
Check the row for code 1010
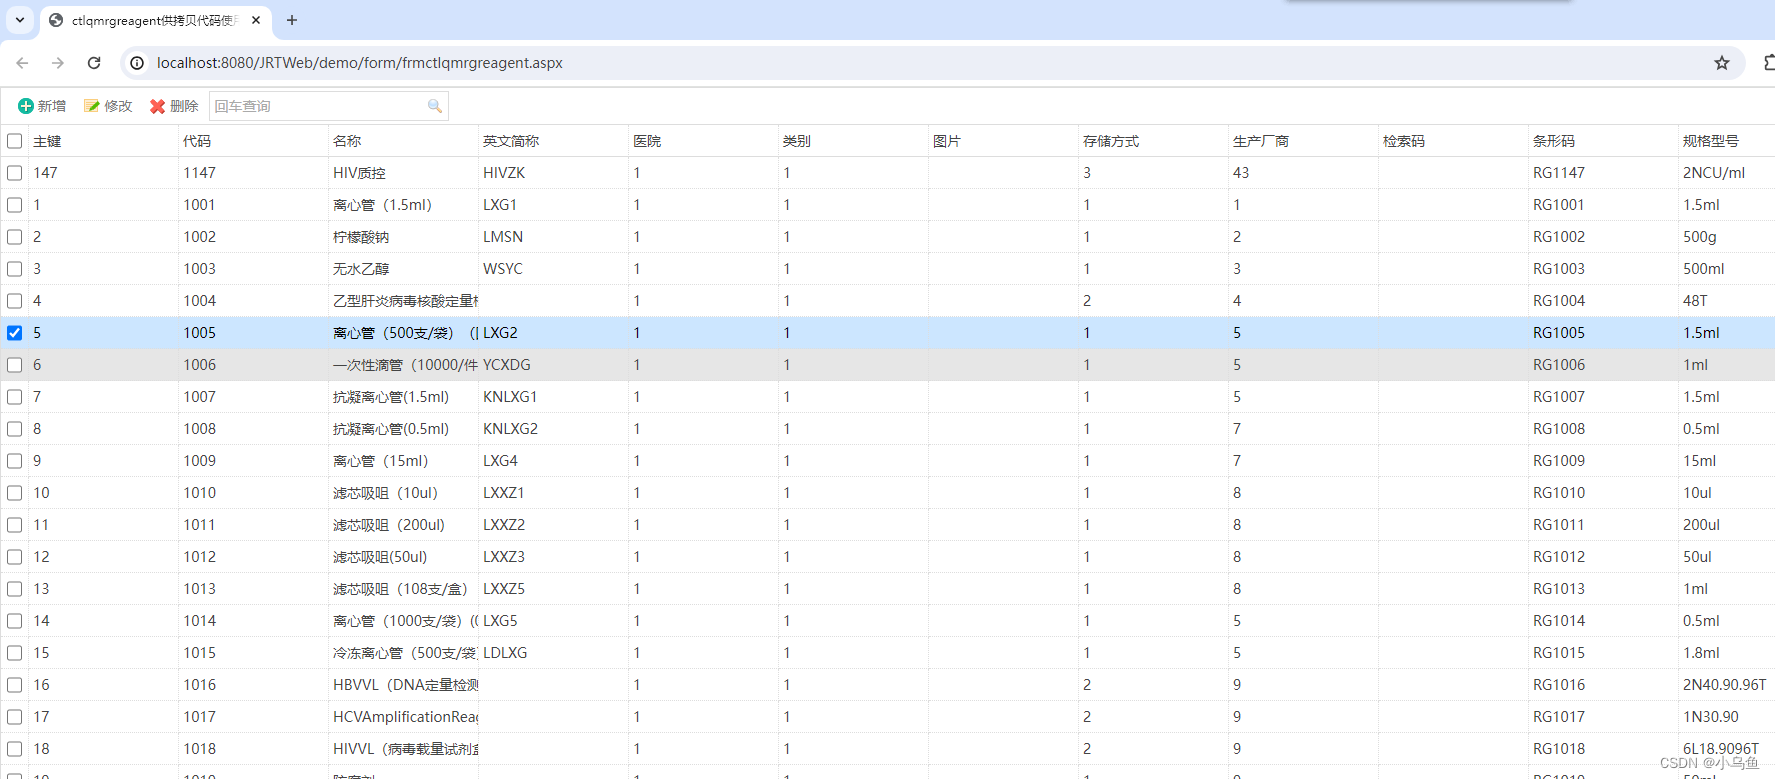(14, 493)
